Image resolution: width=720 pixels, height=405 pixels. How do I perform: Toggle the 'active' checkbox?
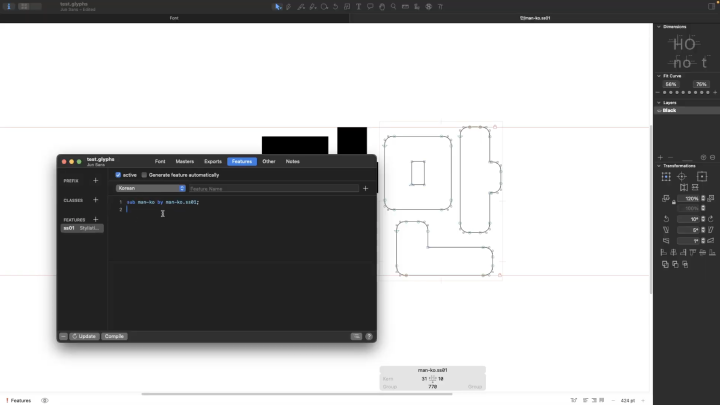pos(118,175)
